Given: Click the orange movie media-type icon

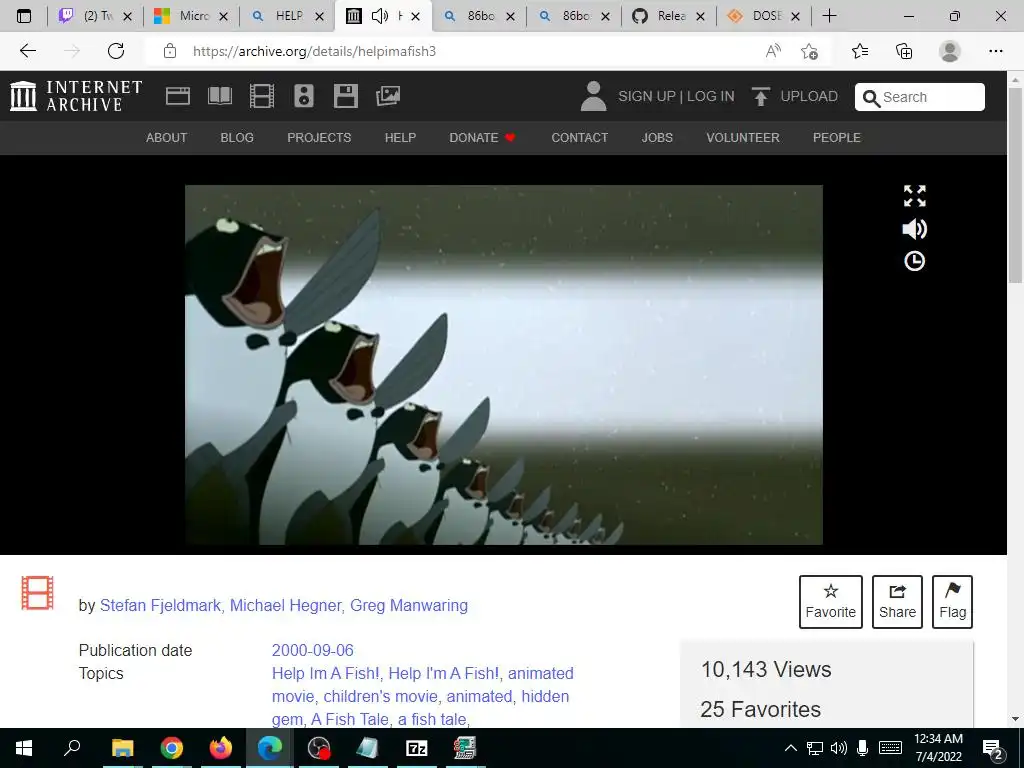Looking at the screenshot, I should coord(37,592).
